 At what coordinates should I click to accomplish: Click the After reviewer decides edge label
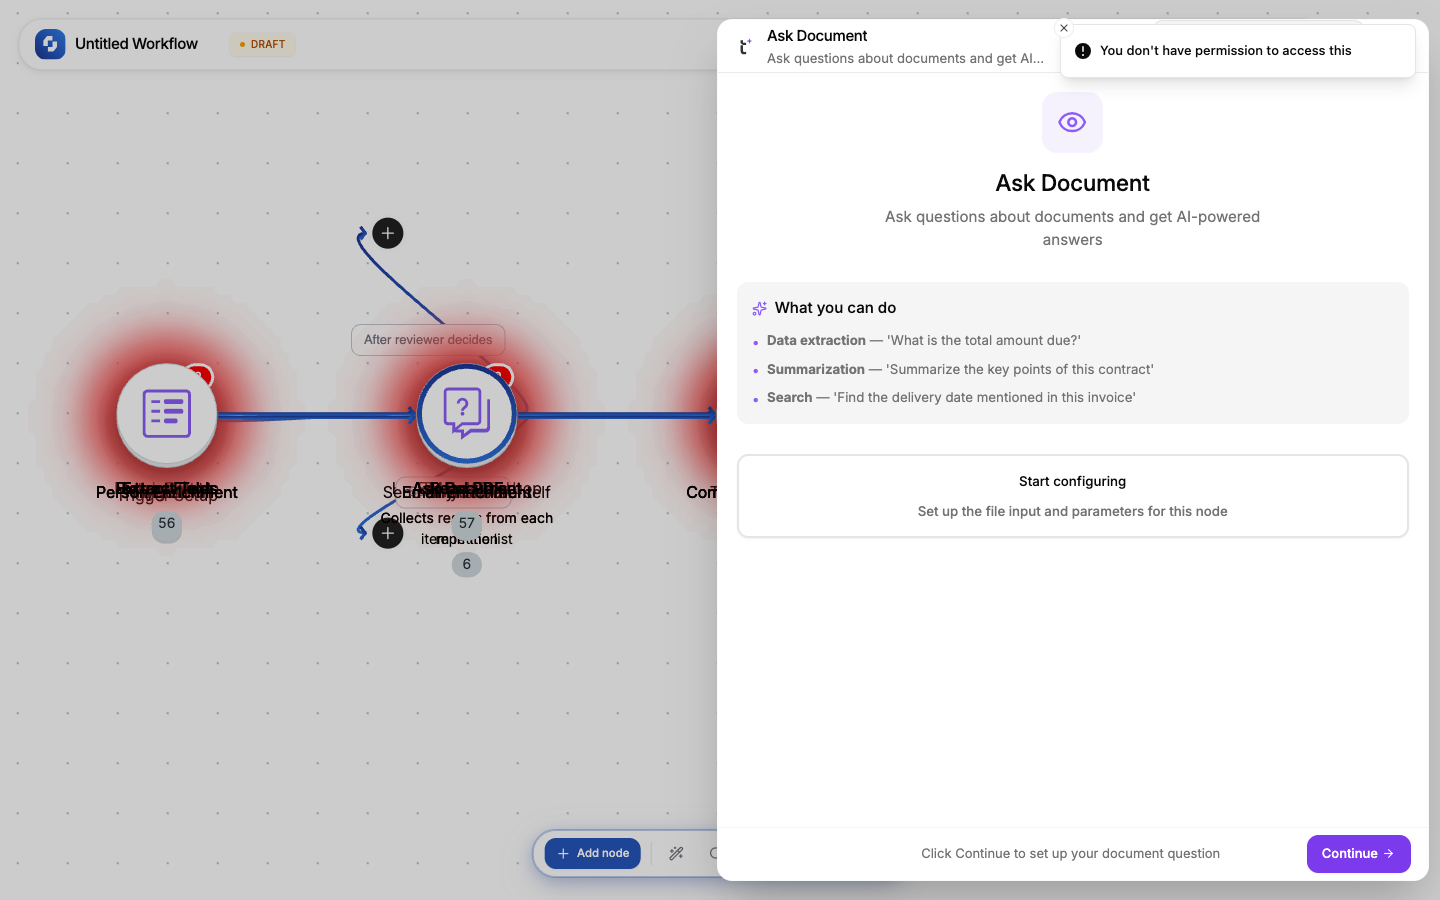pyautogui.click(x=428, y=340)
